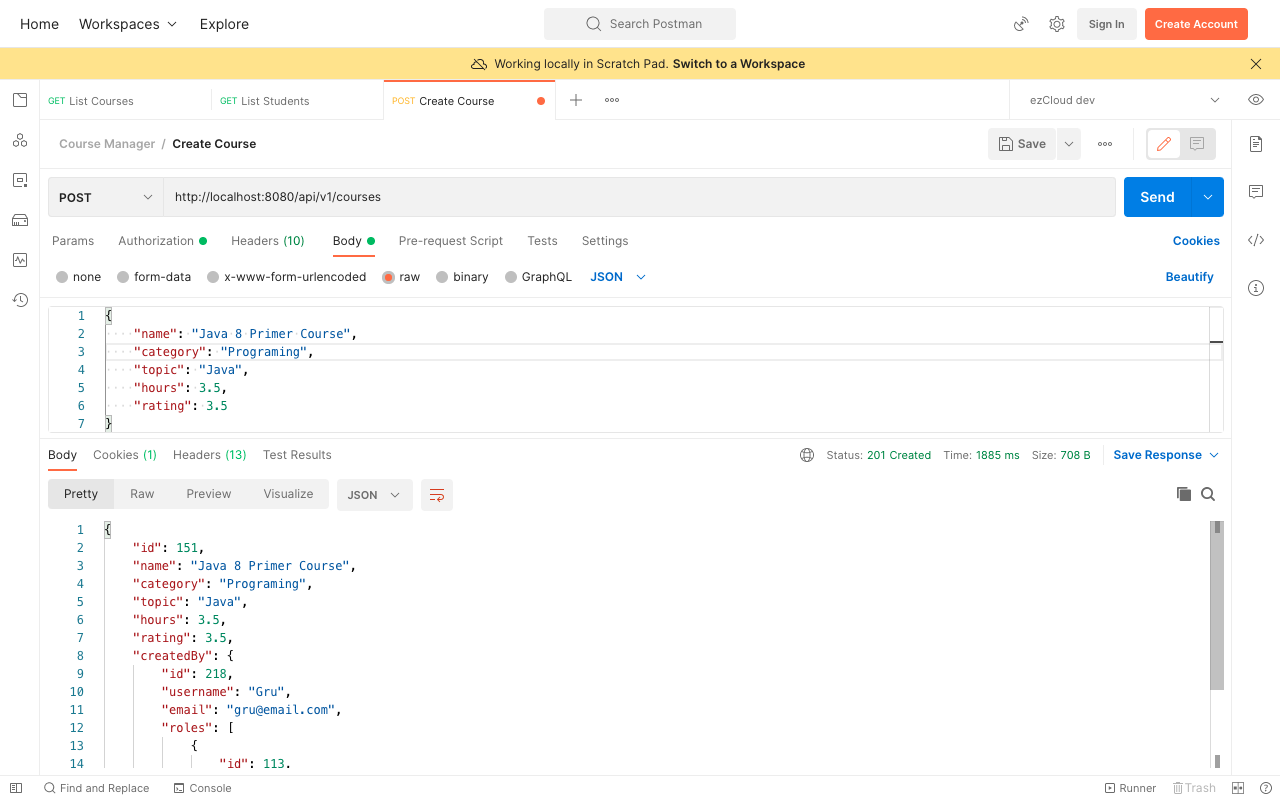Image resolution: width=1280 pixels, height=800 pixels.
Task: Select none body type radio
Action: (62, 277)
